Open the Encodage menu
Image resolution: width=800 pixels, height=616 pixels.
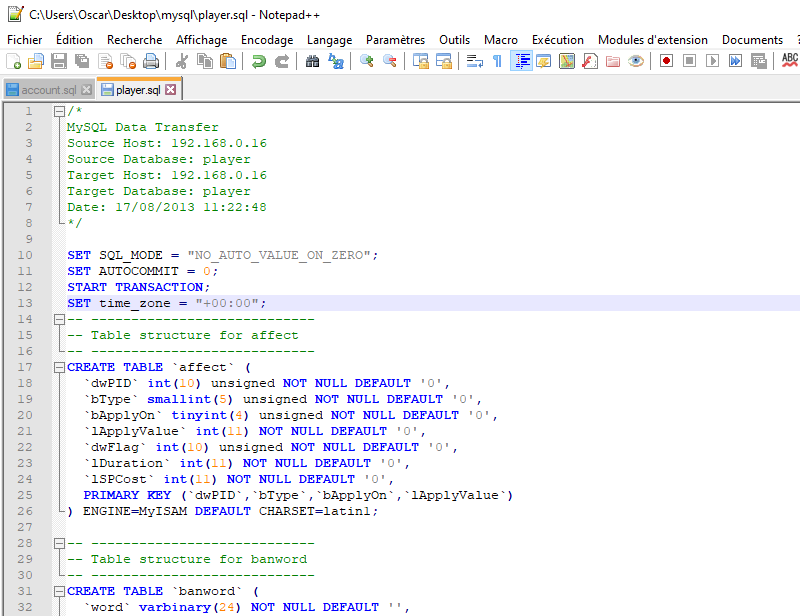pyautogui.click(x=267, y=40)
